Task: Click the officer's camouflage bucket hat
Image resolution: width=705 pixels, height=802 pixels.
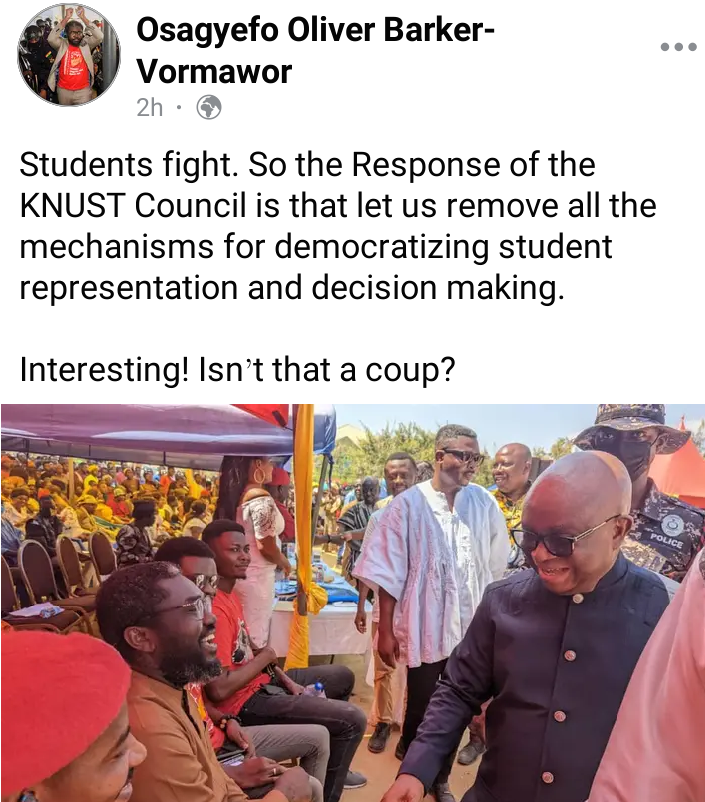Action: coord(632,427)
